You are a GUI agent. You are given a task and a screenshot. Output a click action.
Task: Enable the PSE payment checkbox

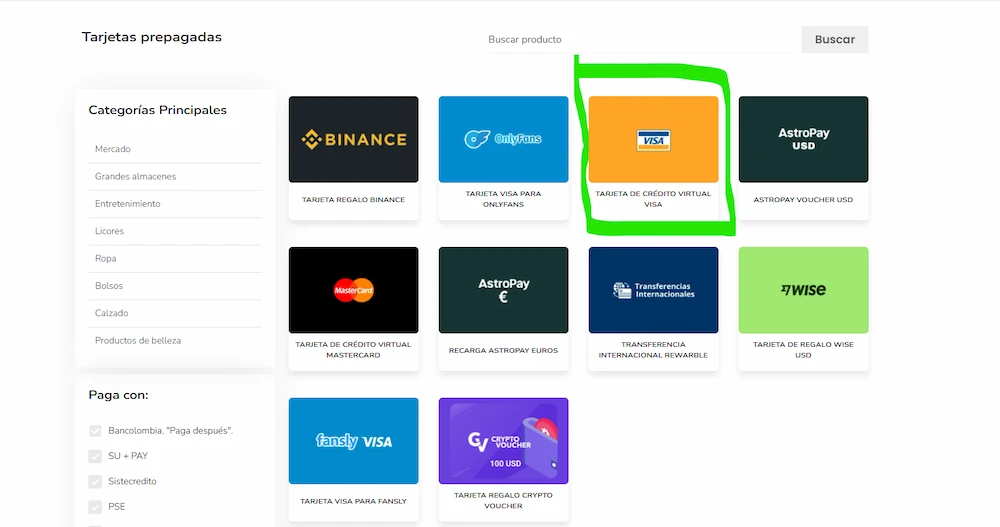[x=95, y=507]
